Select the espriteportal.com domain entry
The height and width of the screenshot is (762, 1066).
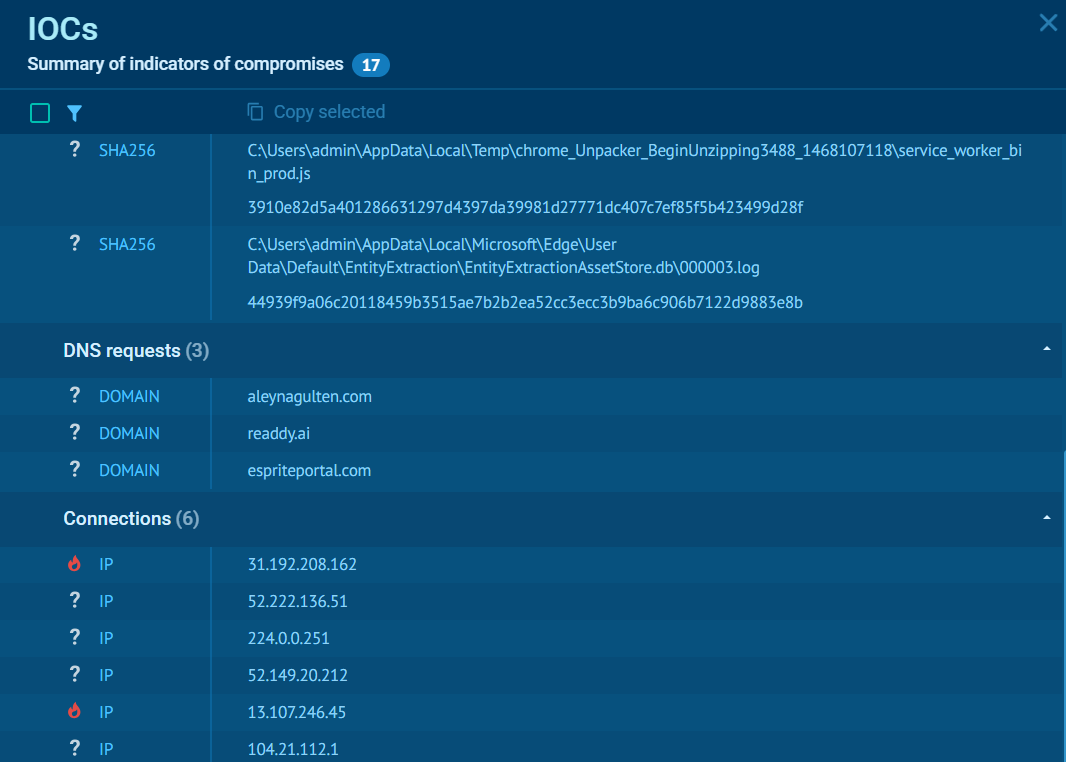(x=309, y=470)
